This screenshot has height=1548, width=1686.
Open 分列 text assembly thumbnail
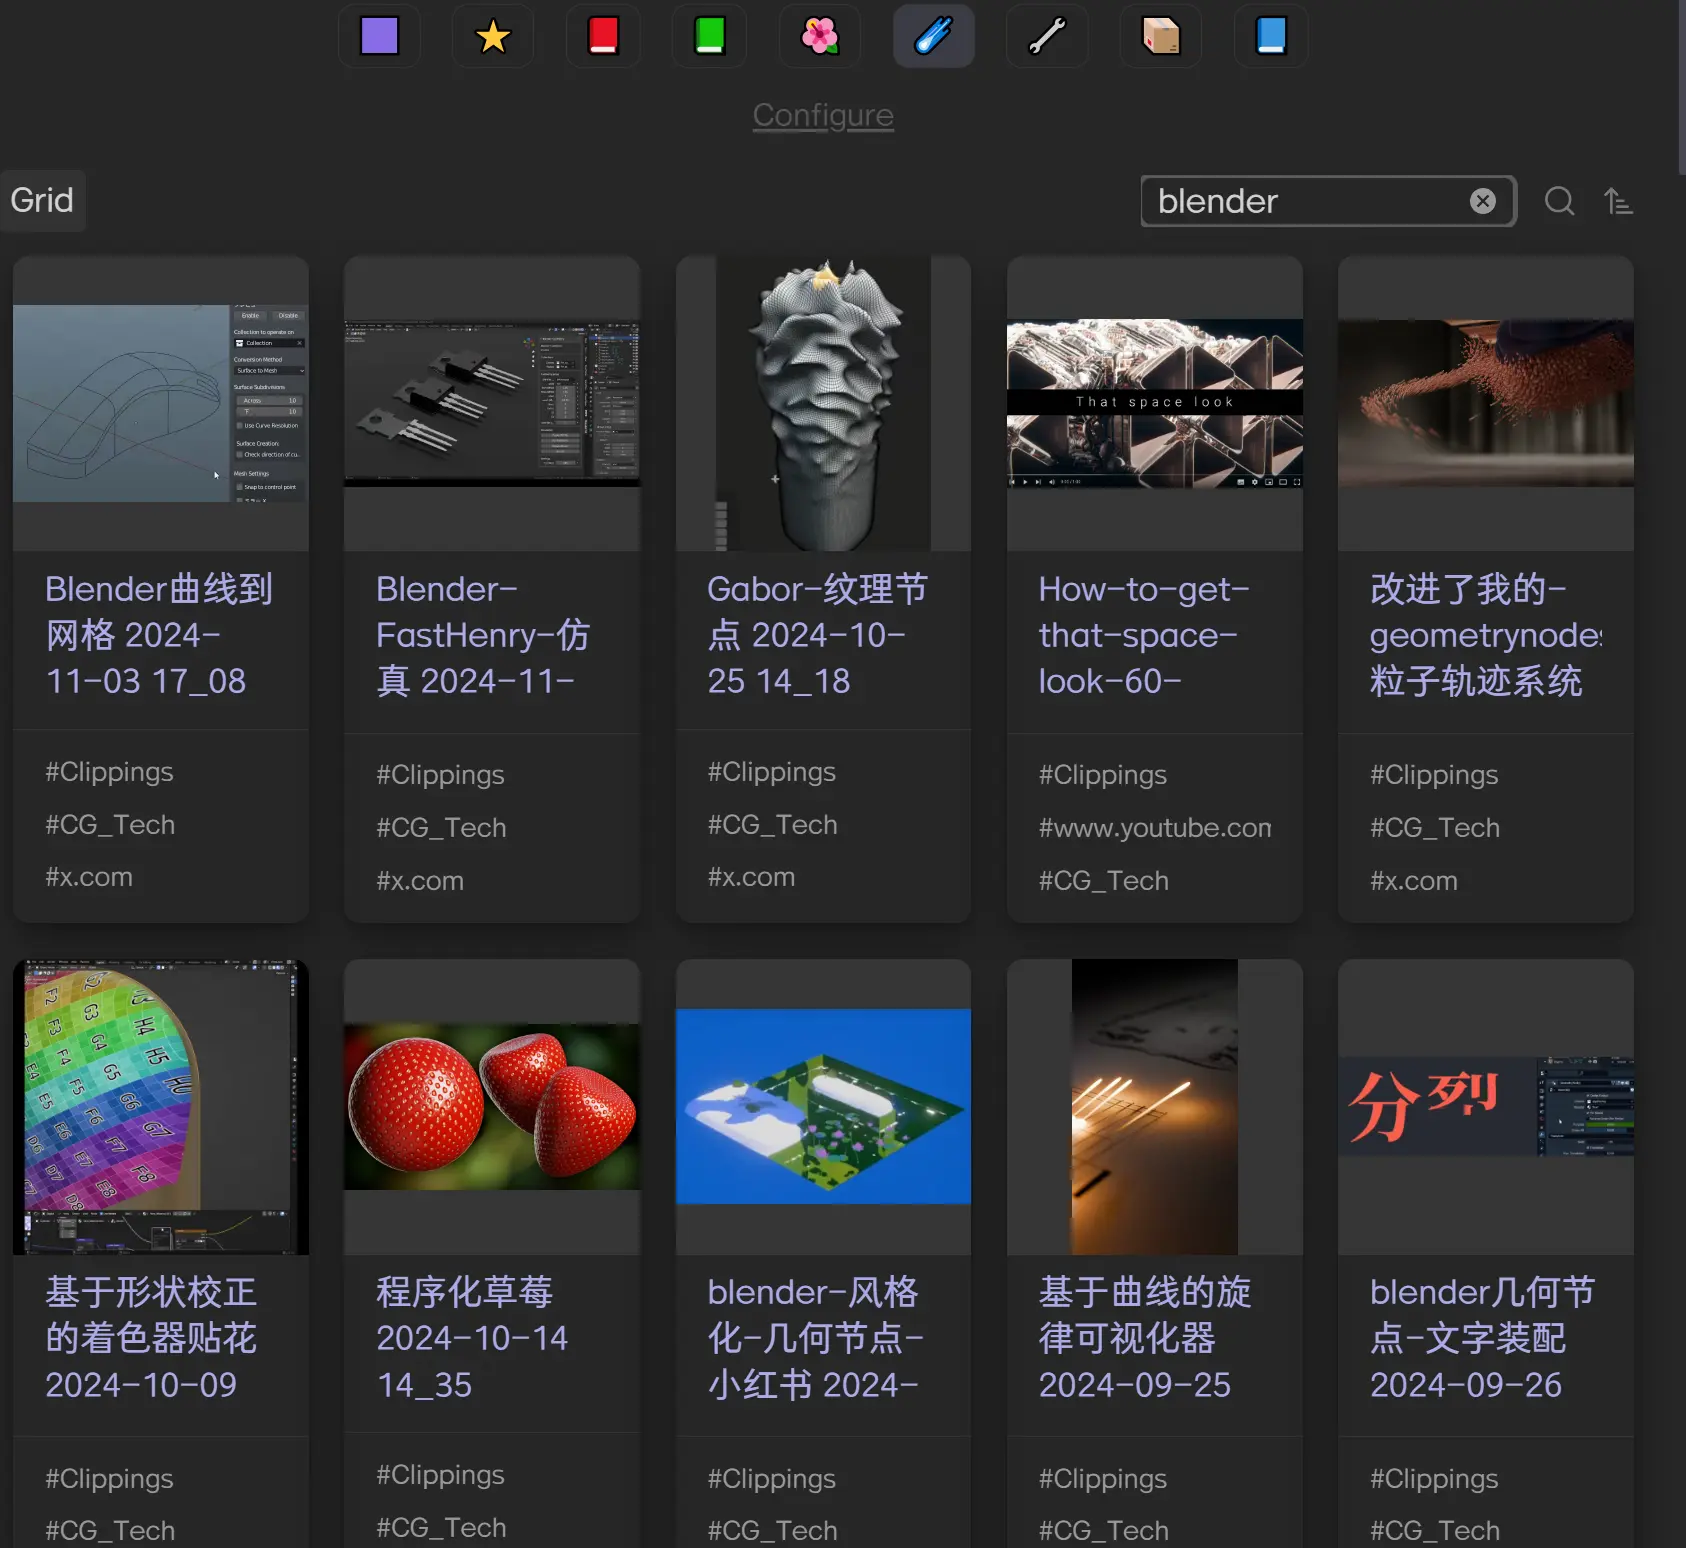click(x=1486, y=1107)
